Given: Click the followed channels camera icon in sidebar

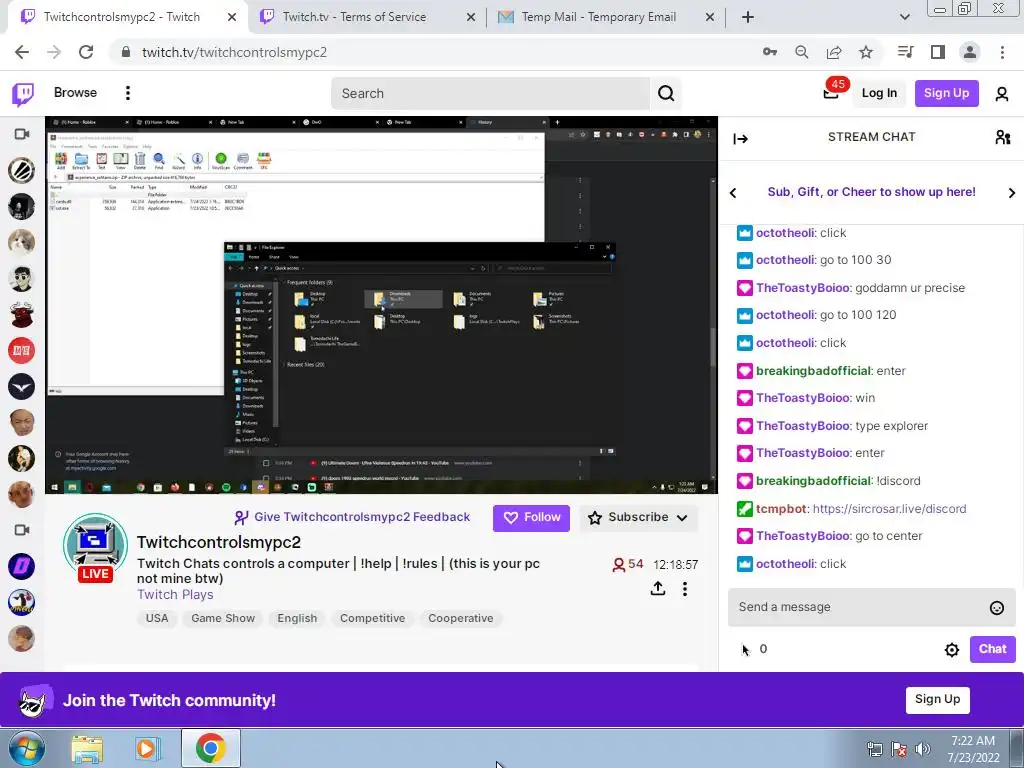Looking at the screenshot, I should pyautogui.click(x=22, y=134).
